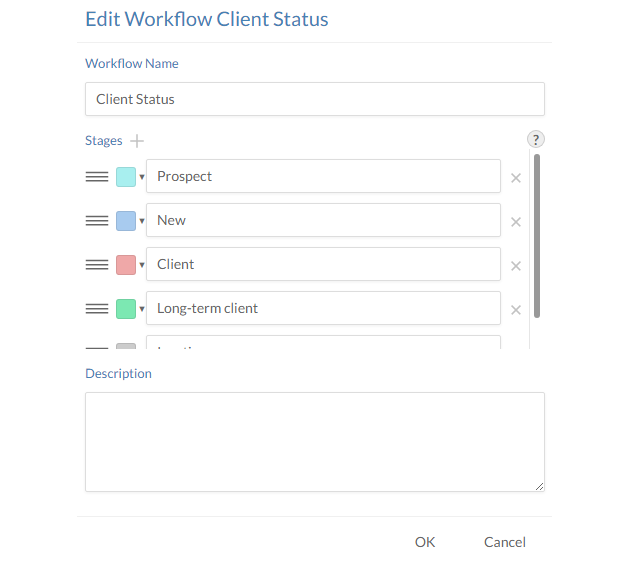630x563 pixels.
Task: Click the New stage reorder handle
Action: [x=97, y=221]
